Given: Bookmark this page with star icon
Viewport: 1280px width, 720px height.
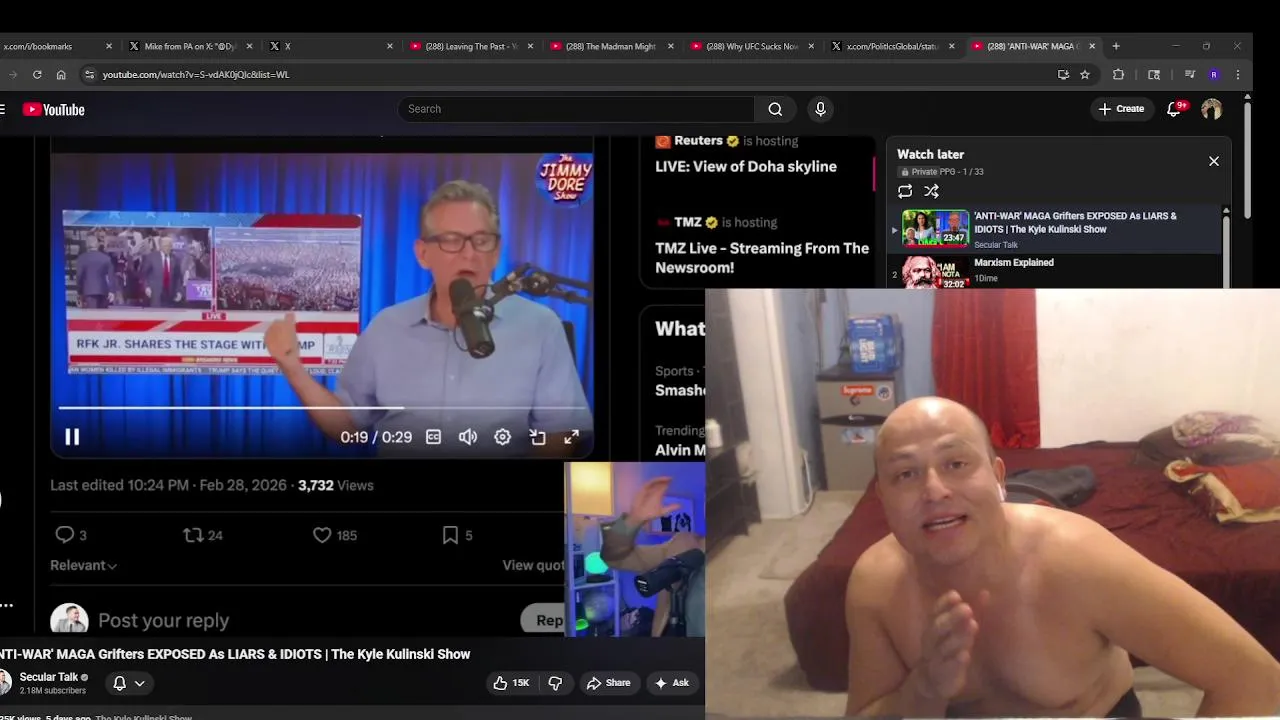Looking at the screenshot, I should 1085,74.
